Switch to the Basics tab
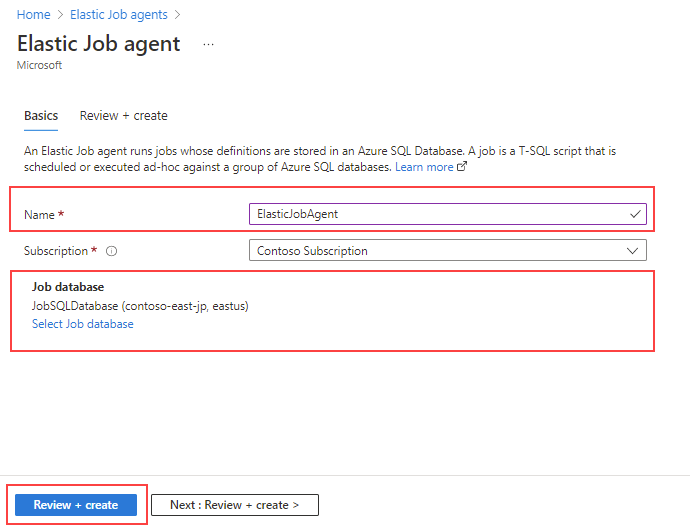691x531 pixels. (x=41, y=116)
